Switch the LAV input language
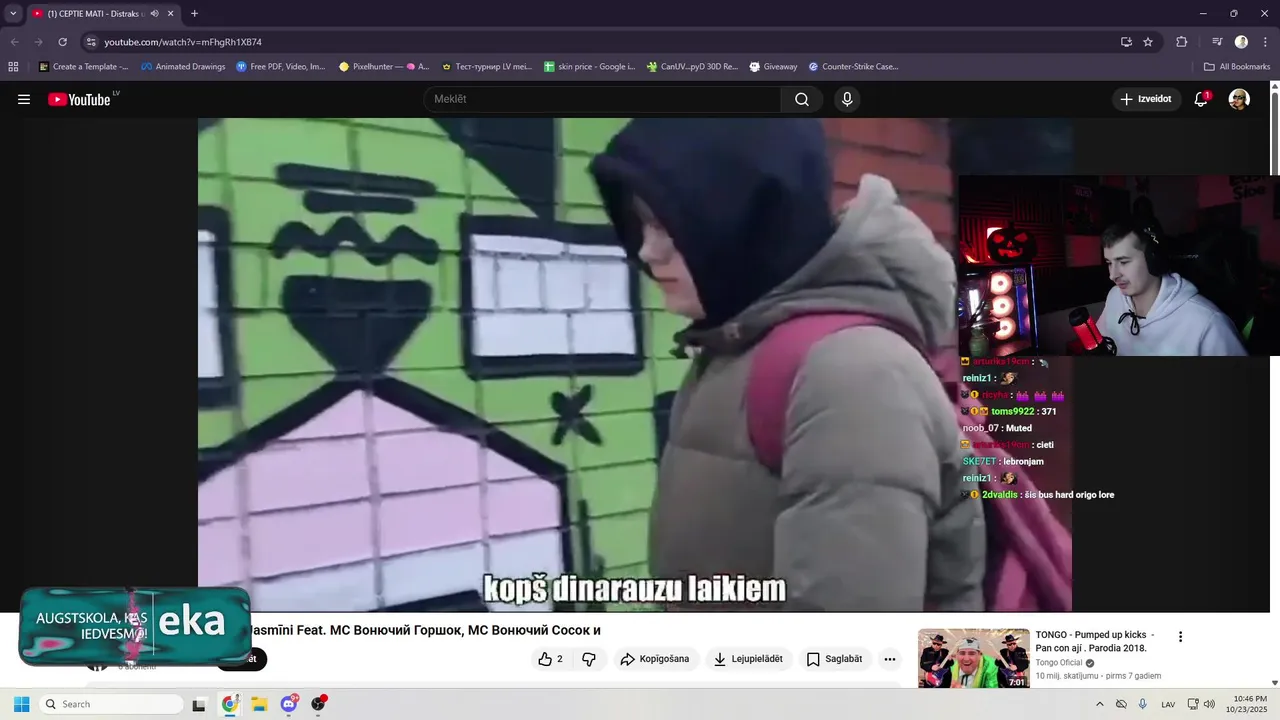This screenshot has width=1280, height=720. (x=1168, y=704)
